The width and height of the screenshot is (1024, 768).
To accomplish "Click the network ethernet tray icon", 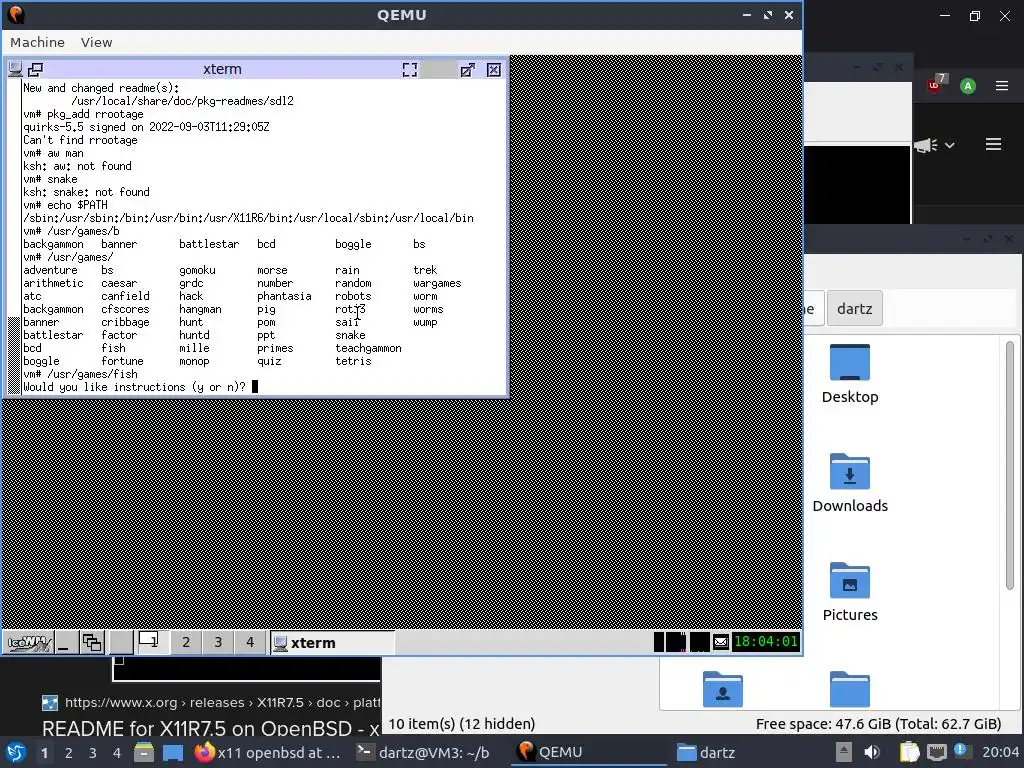I will pyautogui.click(x=936, y=752).
